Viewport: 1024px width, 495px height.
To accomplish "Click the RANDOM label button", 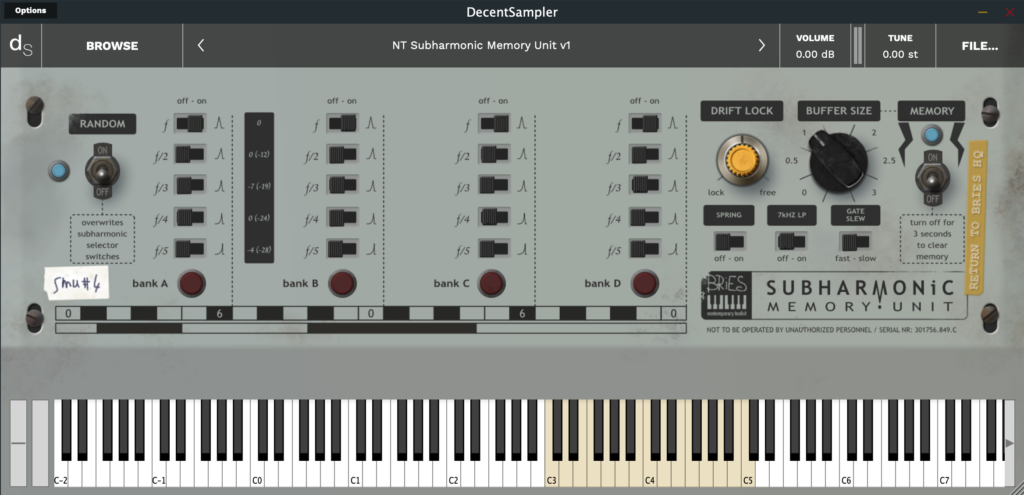I will pyautogui.click(x=103, y=124).
